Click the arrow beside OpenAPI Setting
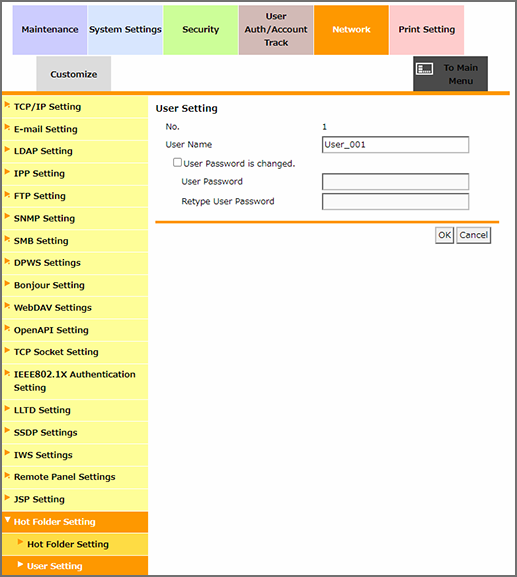This screenshot has width=517, height=577. tap(7, 328)
